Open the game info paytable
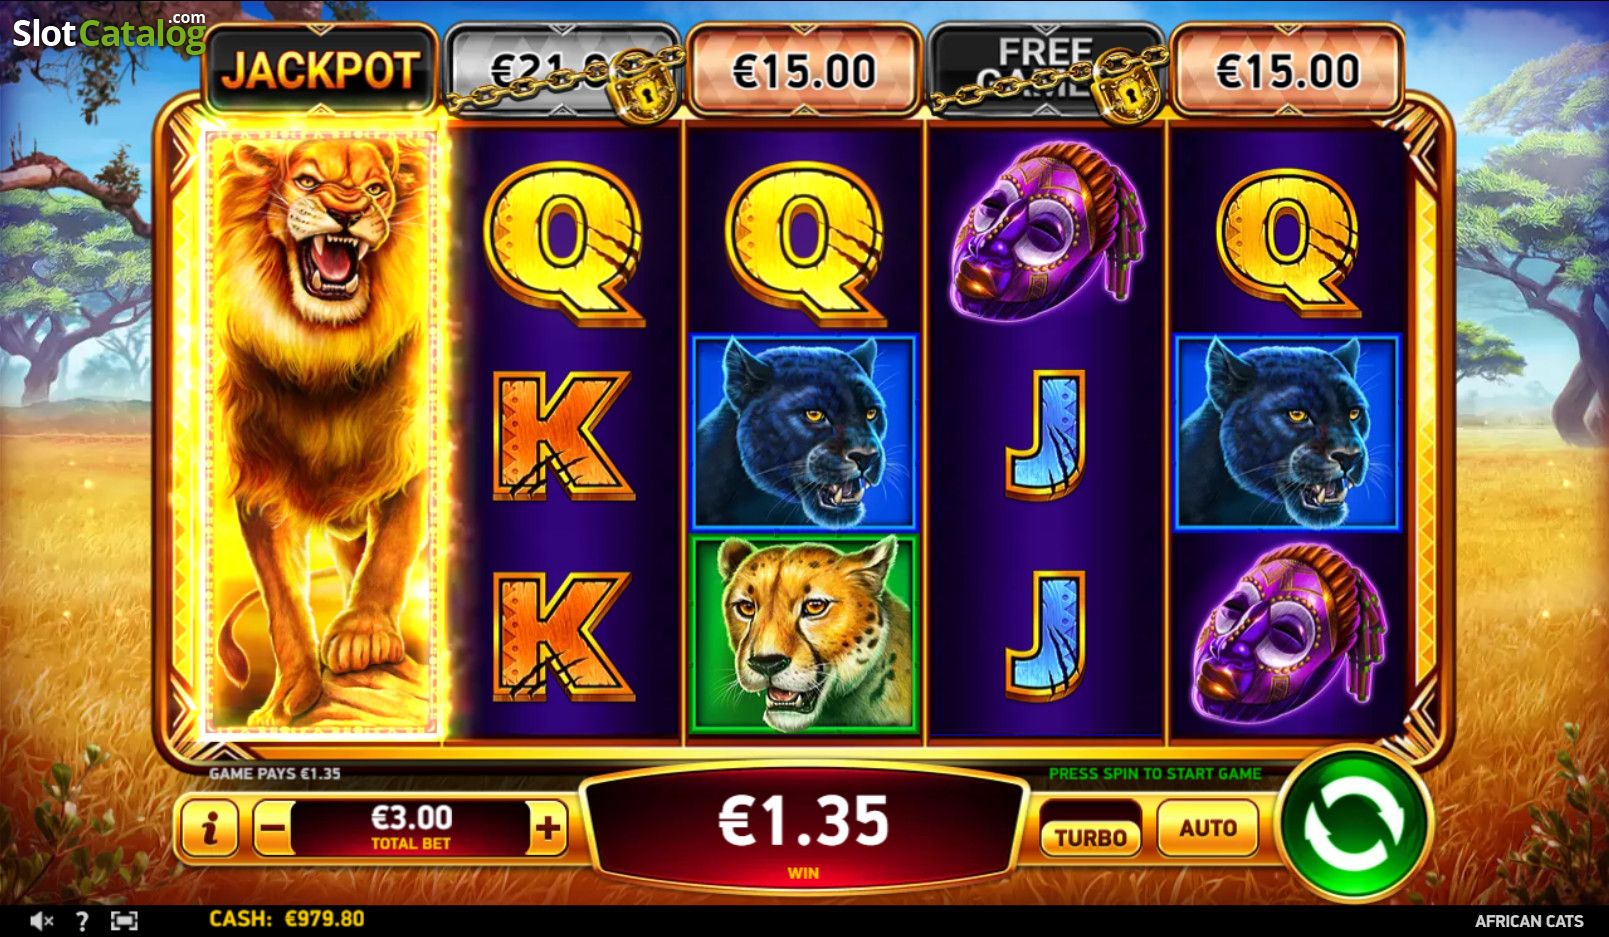The height and width of the screenshot is (937, 1609). tap(209, 828)
